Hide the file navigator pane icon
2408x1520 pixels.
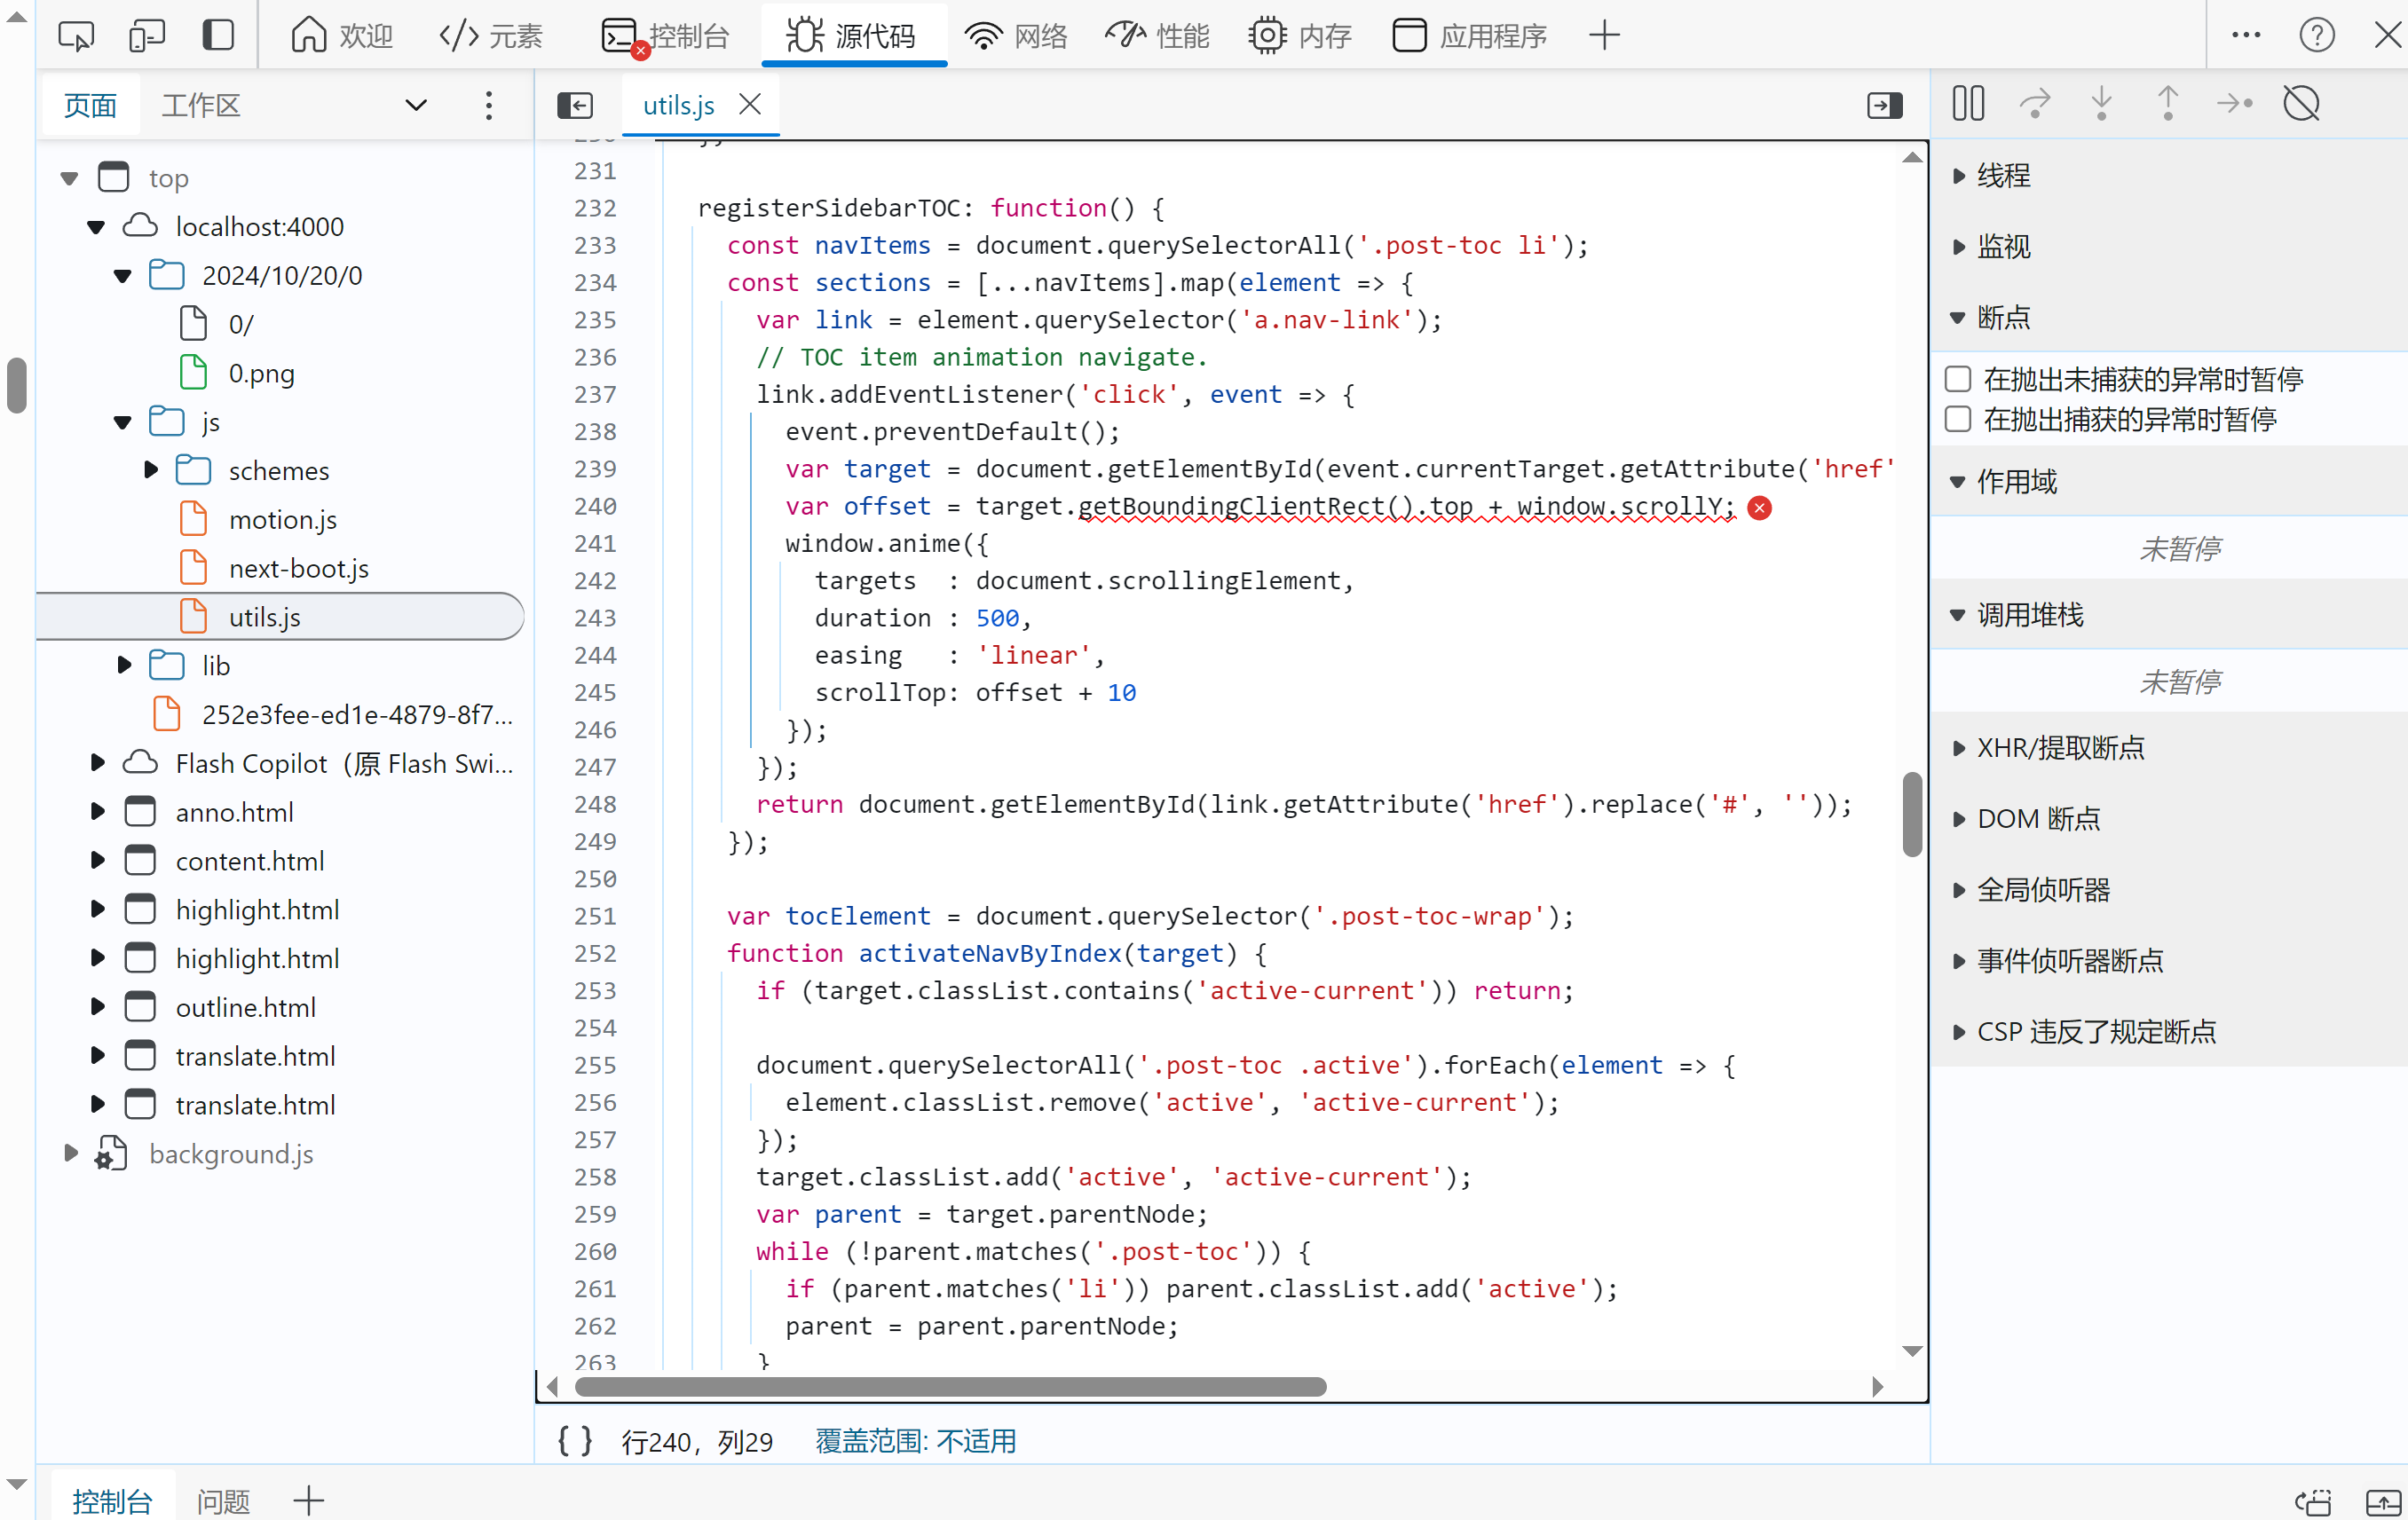pos(575,105)
